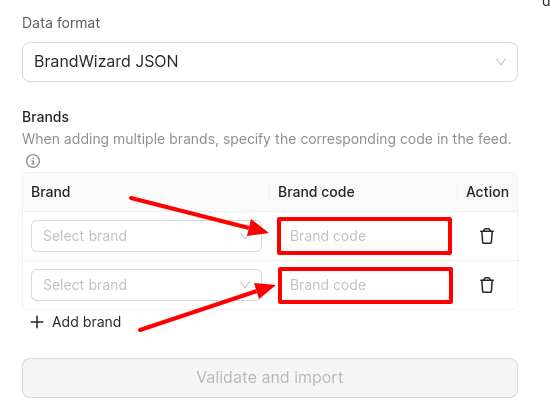
Task: Delete the second brand row via trash icon
Action: tap(487, 285)
